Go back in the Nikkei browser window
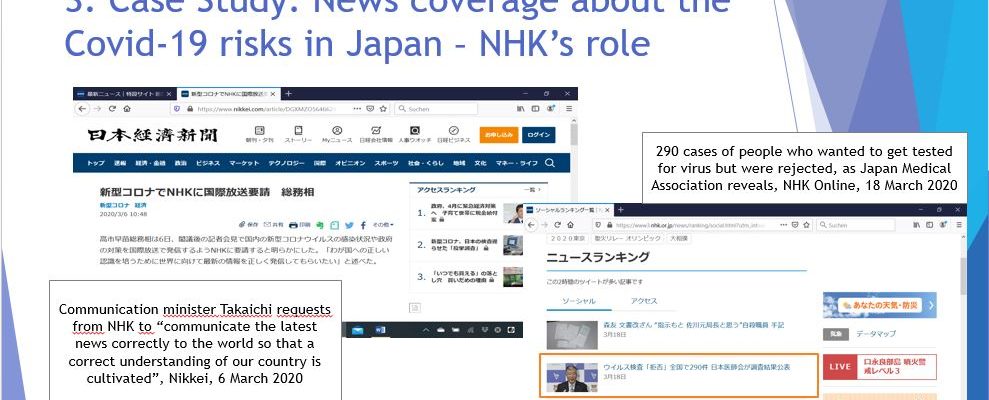 click(x=82, y=109)
